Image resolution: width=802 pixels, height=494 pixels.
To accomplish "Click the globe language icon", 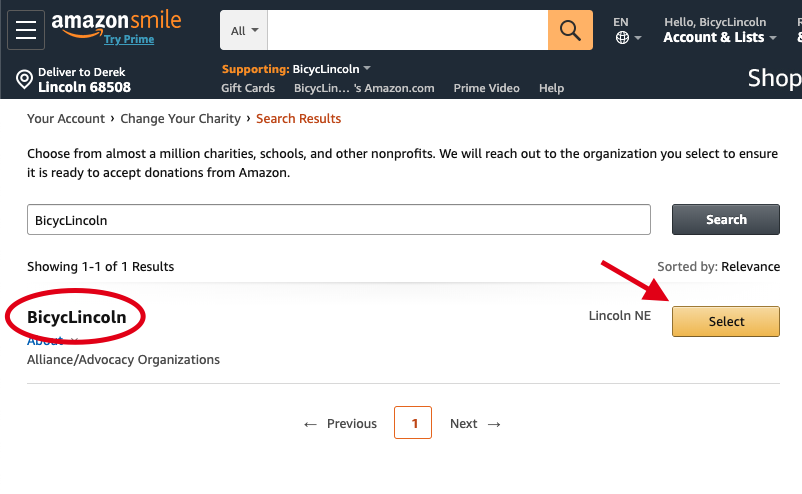I will coord(622,37).
